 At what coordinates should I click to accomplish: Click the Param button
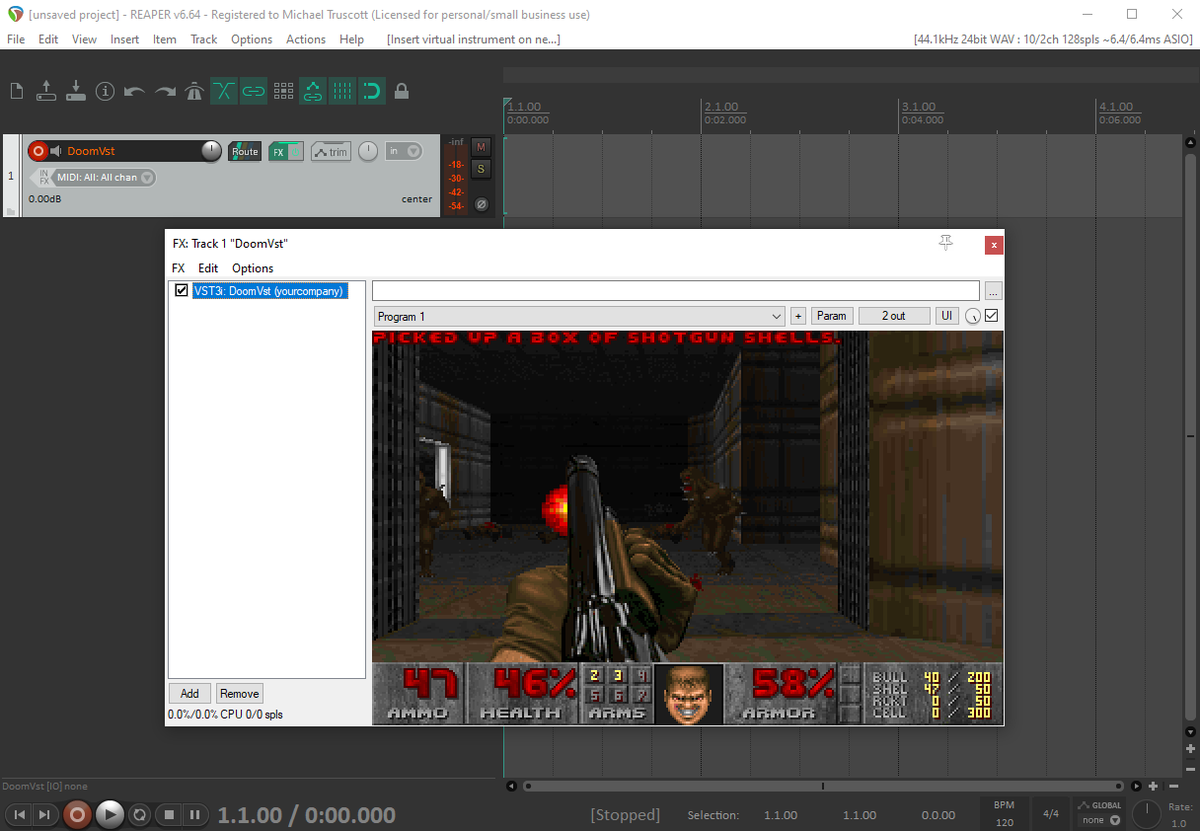coord(832,316)
